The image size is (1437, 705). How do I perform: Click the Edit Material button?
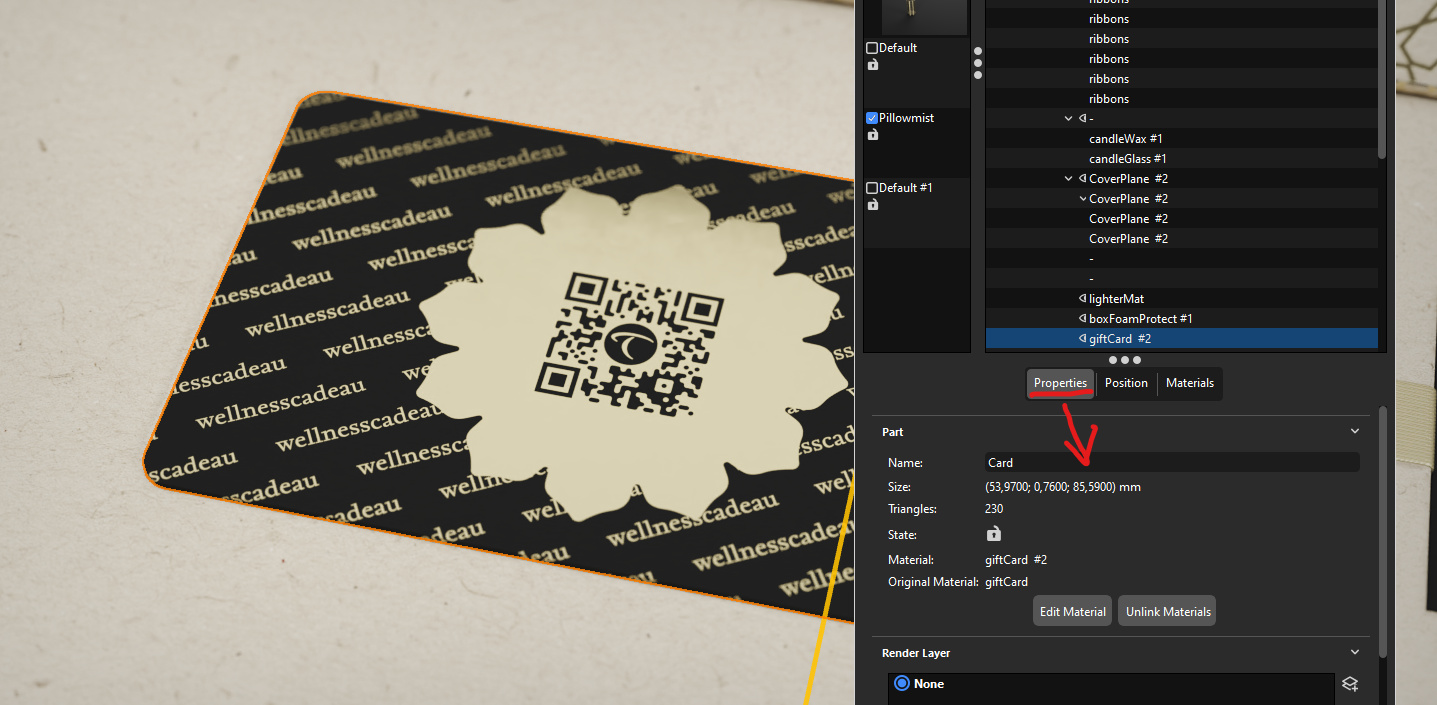click(1072, 612)
